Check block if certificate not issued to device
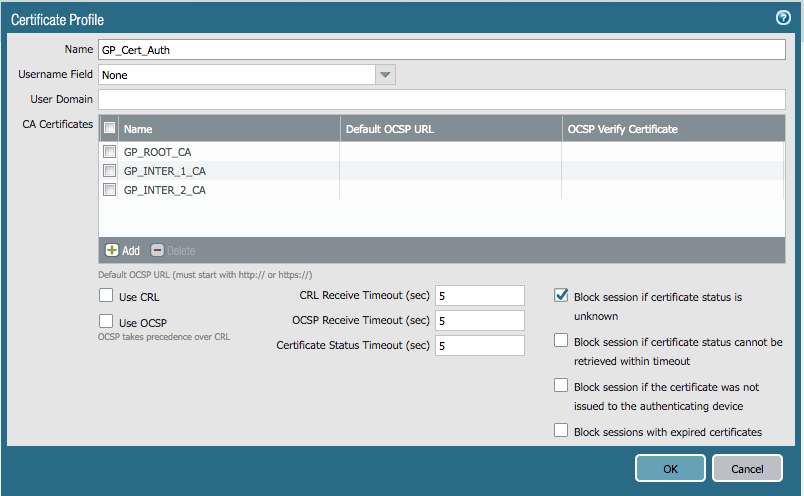 point(562,386)
